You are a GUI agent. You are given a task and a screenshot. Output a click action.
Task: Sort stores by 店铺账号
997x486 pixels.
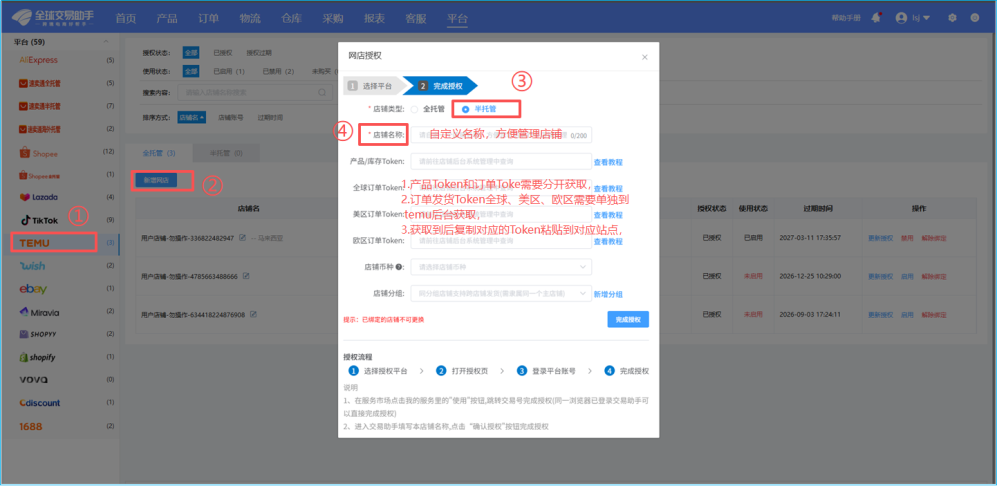click(x=230, y=117)
